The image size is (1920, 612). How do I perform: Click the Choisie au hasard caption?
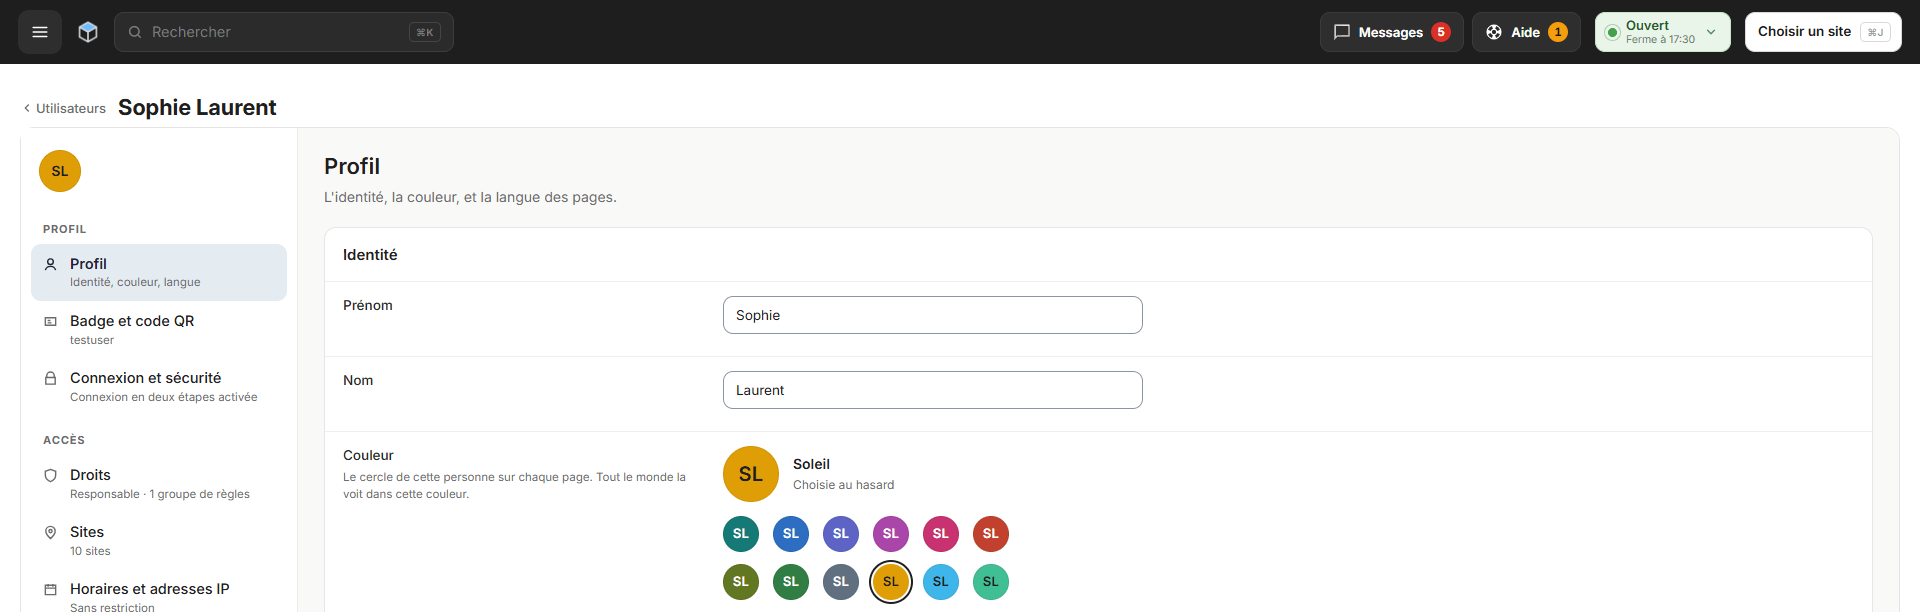pyautogui.click(x=844, y=485)
